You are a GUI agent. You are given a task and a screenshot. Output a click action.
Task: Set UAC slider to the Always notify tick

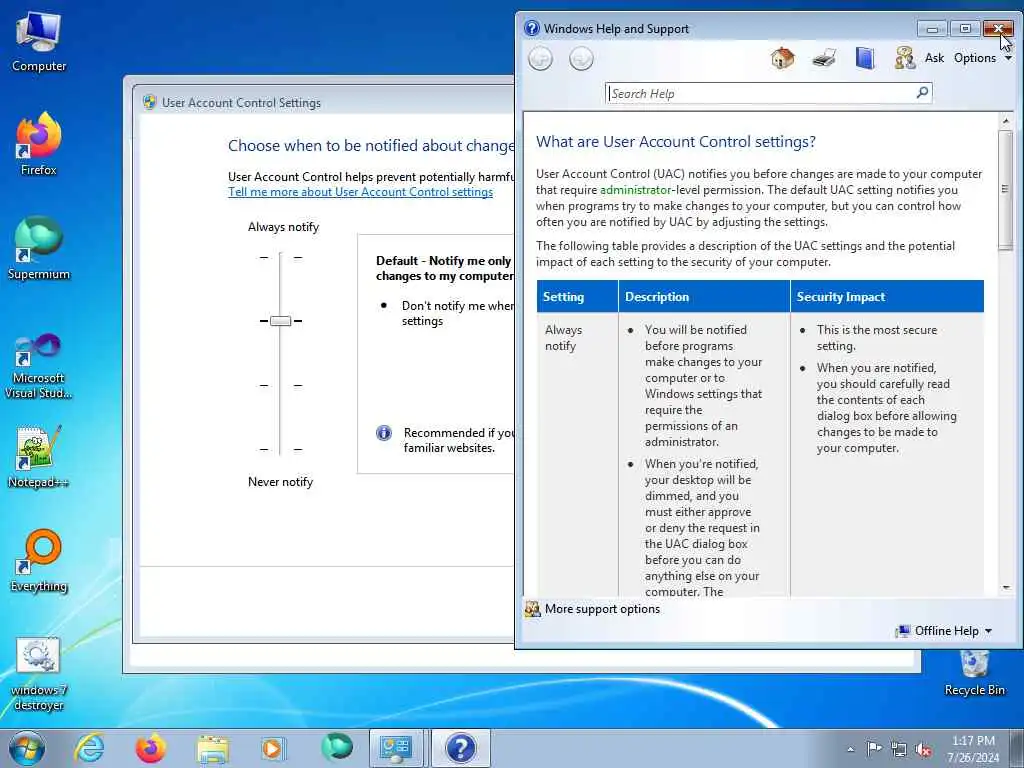(x=280, y=257)
